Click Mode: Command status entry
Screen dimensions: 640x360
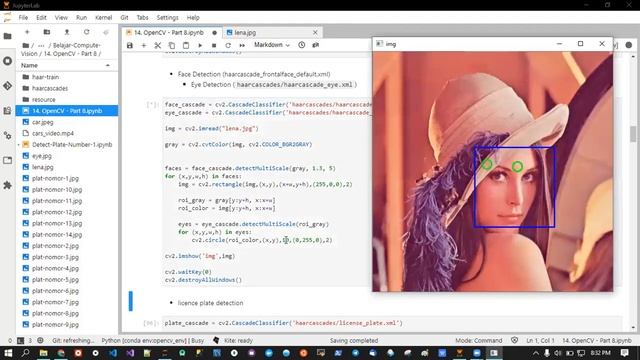click(478, 340)
